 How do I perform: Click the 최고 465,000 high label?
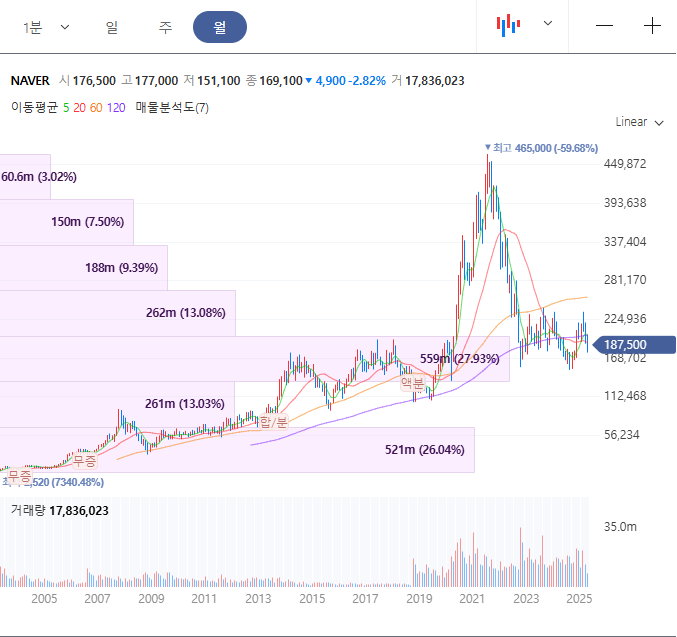click(x=541, y=148)
